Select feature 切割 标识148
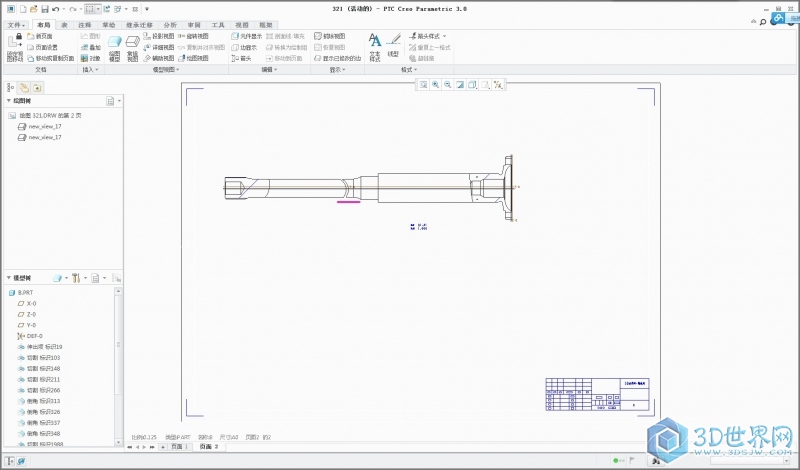Viewport: 800px width, 470px height. point(39,368)
